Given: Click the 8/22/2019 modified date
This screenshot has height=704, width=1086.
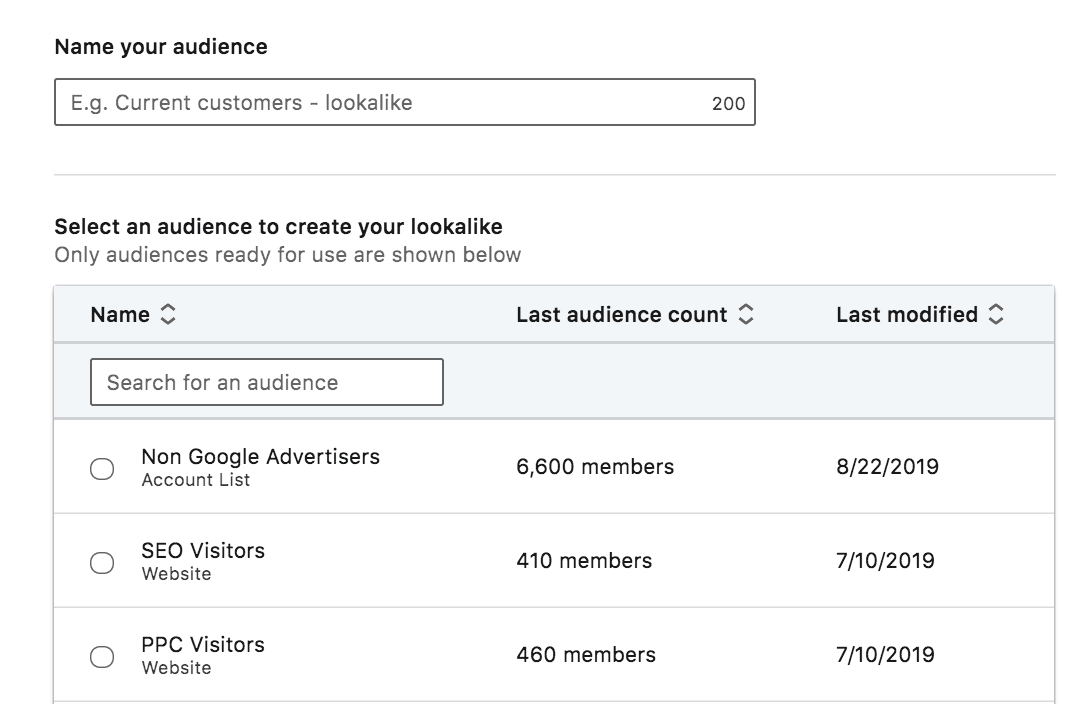Looking at the screenshot, I should (x=887, y=467).
